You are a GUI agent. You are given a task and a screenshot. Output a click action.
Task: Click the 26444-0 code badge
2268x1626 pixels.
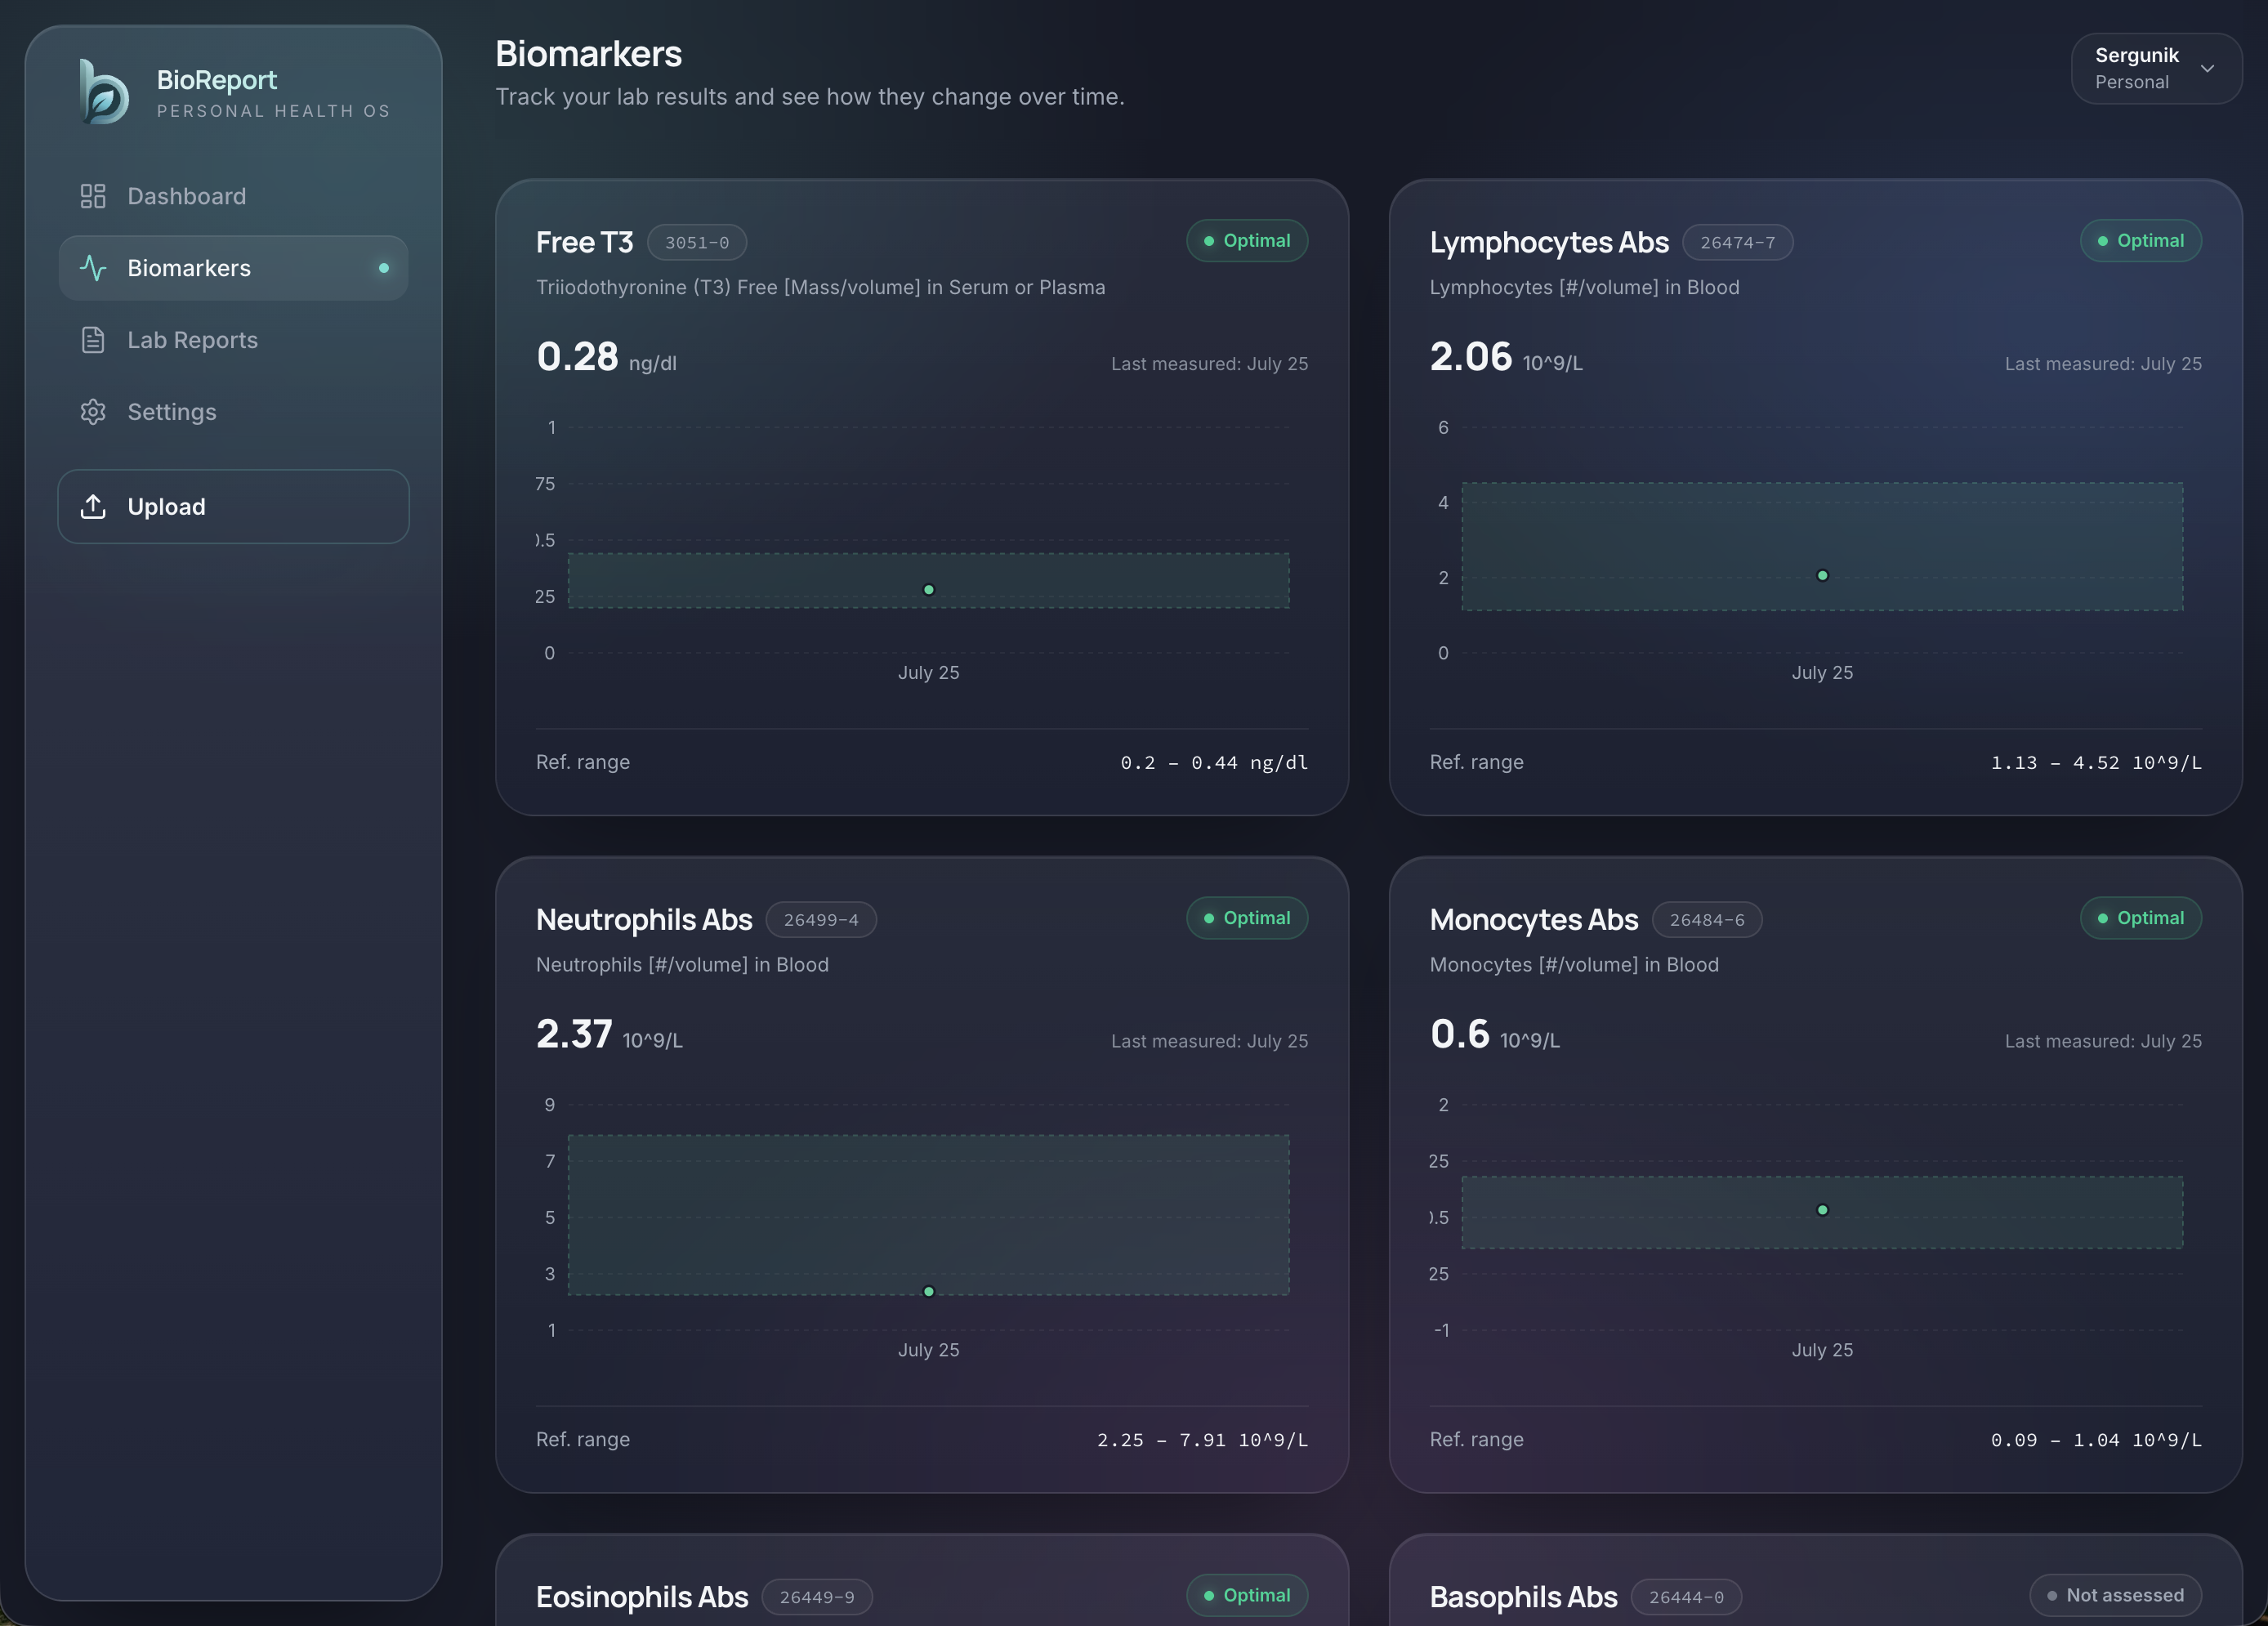(1686, 1597)
